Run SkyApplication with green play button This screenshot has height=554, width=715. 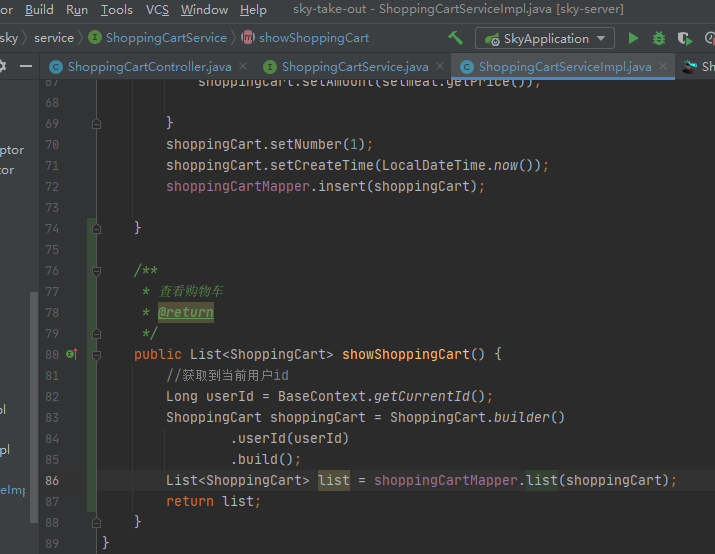[x=633, y=38]
